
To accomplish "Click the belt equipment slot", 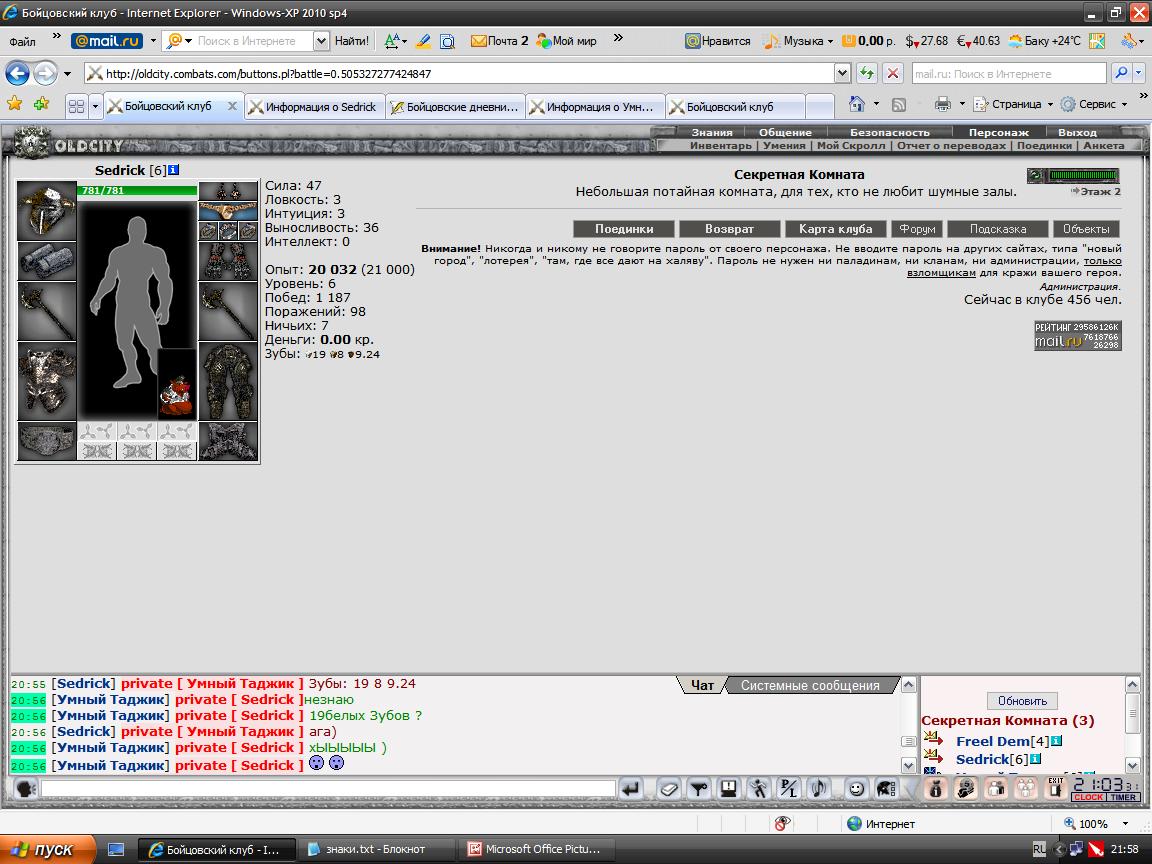I will click(x=46, y=441).
